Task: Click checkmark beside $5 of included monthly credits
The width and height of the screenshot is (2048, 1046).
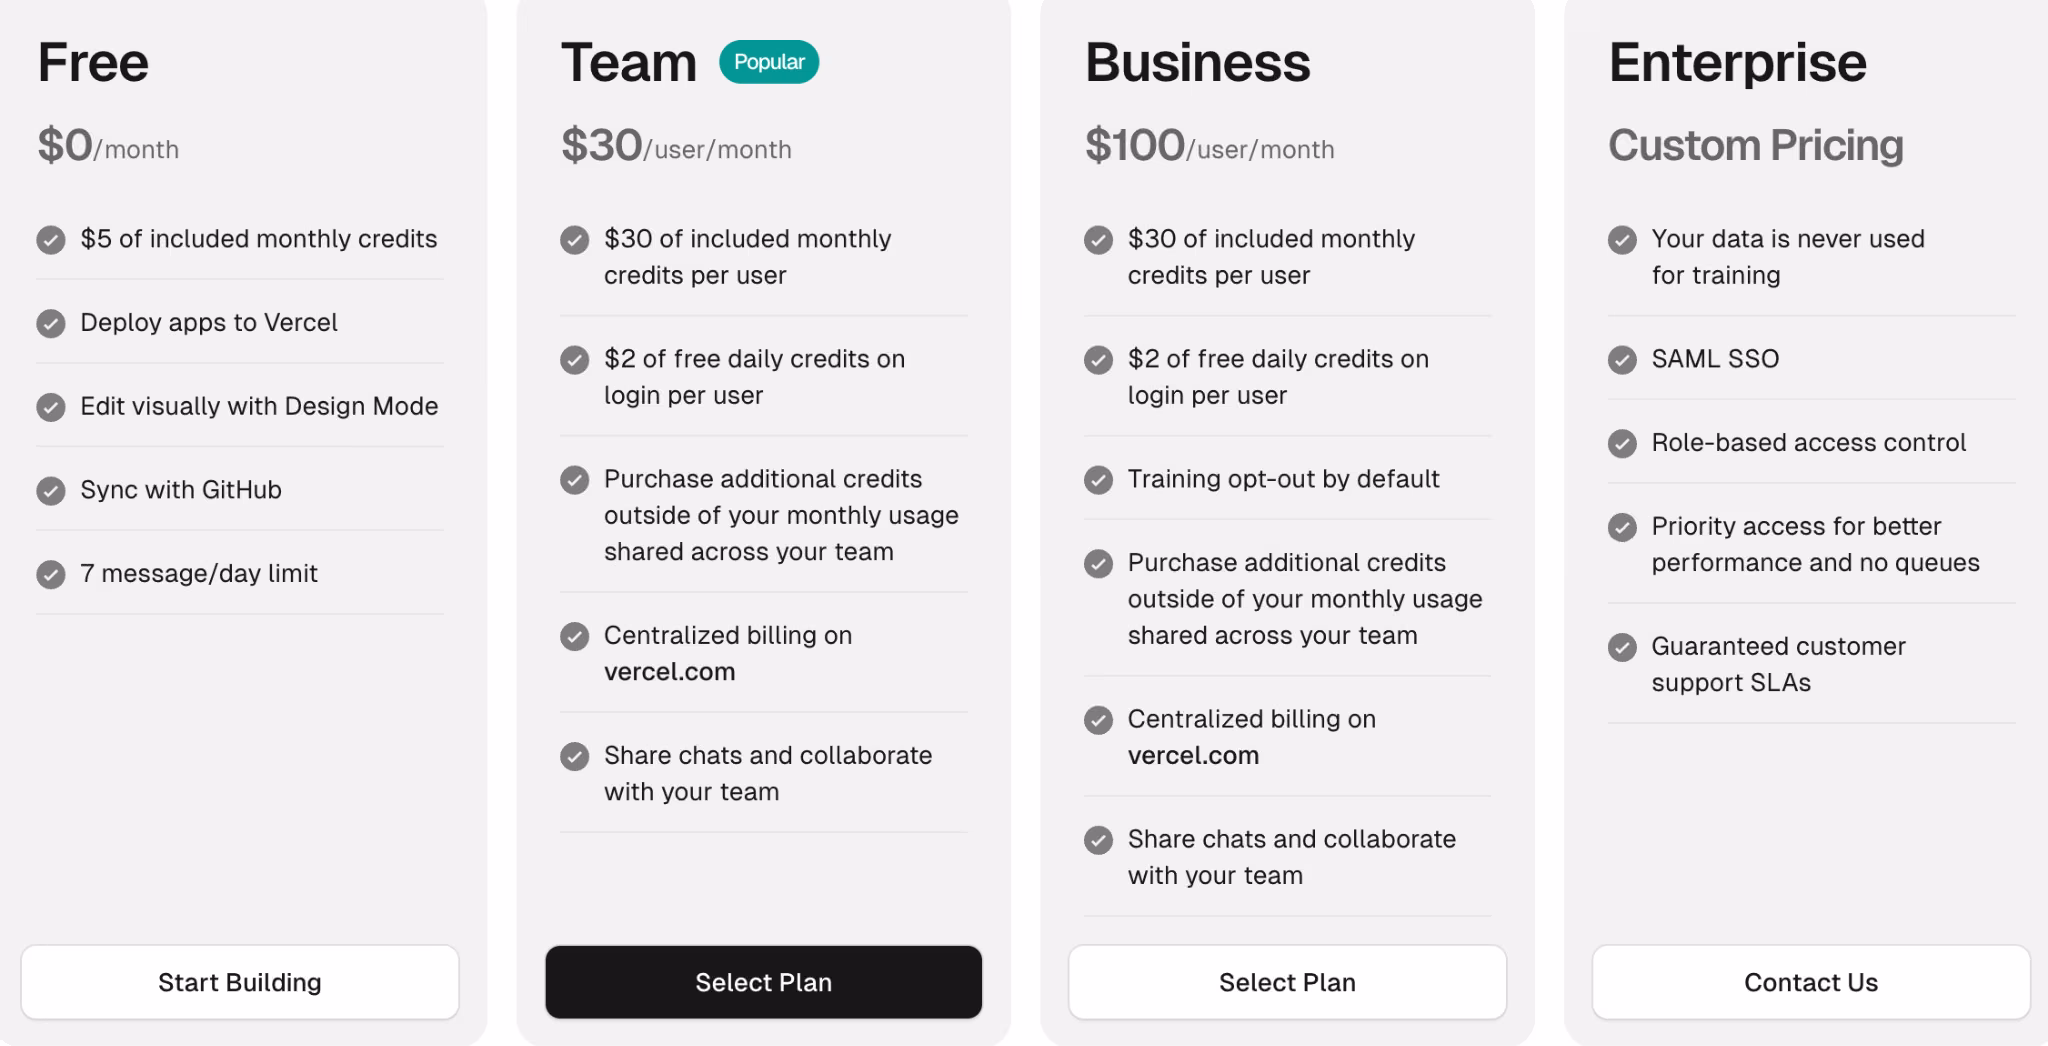Action: tap(51, 240)
